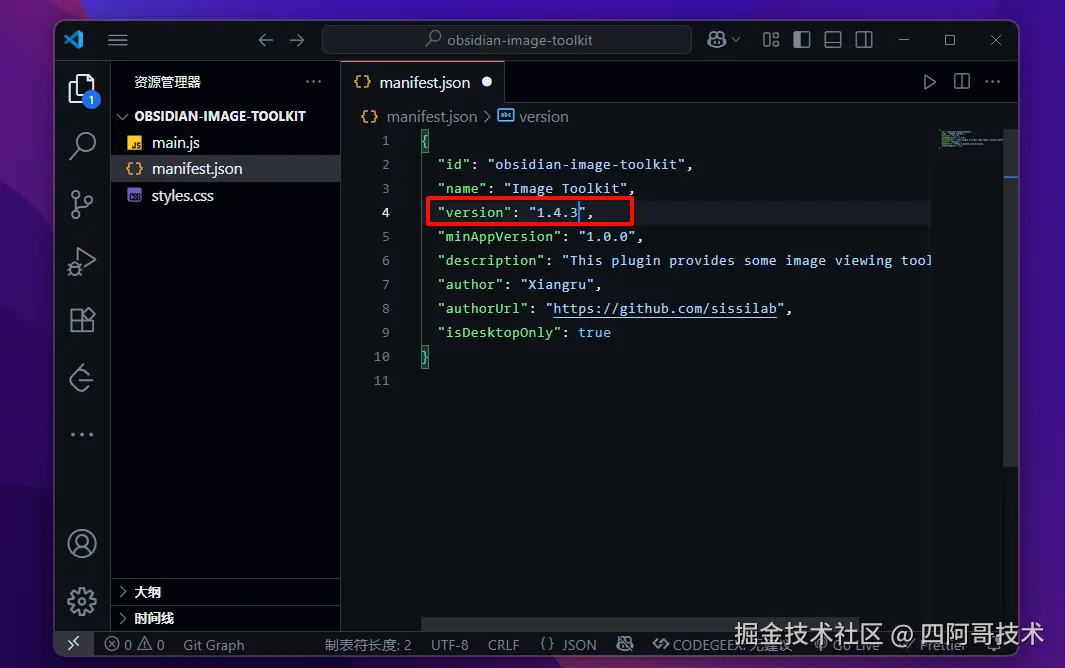Open remote window button in status bar

73,643
